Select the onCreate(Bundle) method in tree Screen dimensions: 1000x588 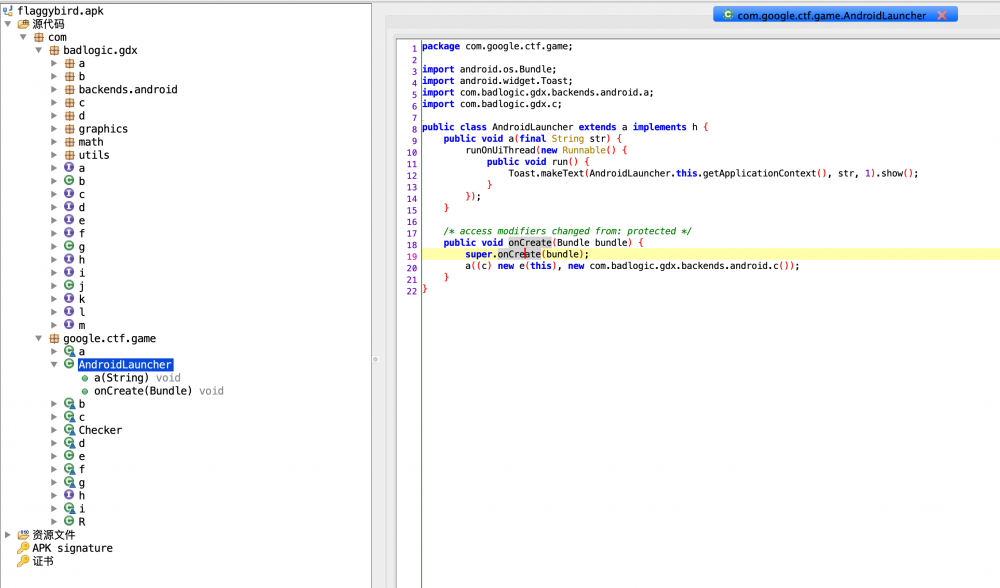point(144,391)
